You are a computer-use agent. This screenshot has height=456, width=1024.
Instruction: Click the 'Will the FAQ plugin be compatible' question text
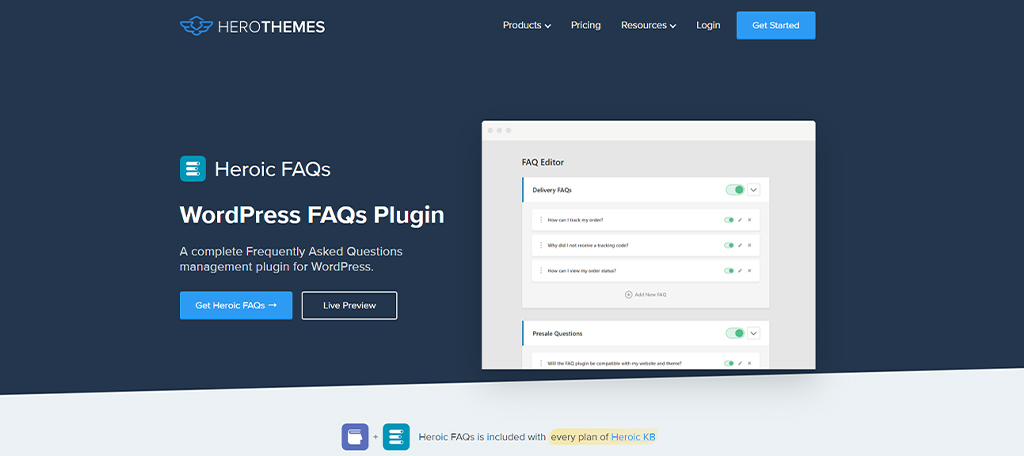tap(615, 363)
